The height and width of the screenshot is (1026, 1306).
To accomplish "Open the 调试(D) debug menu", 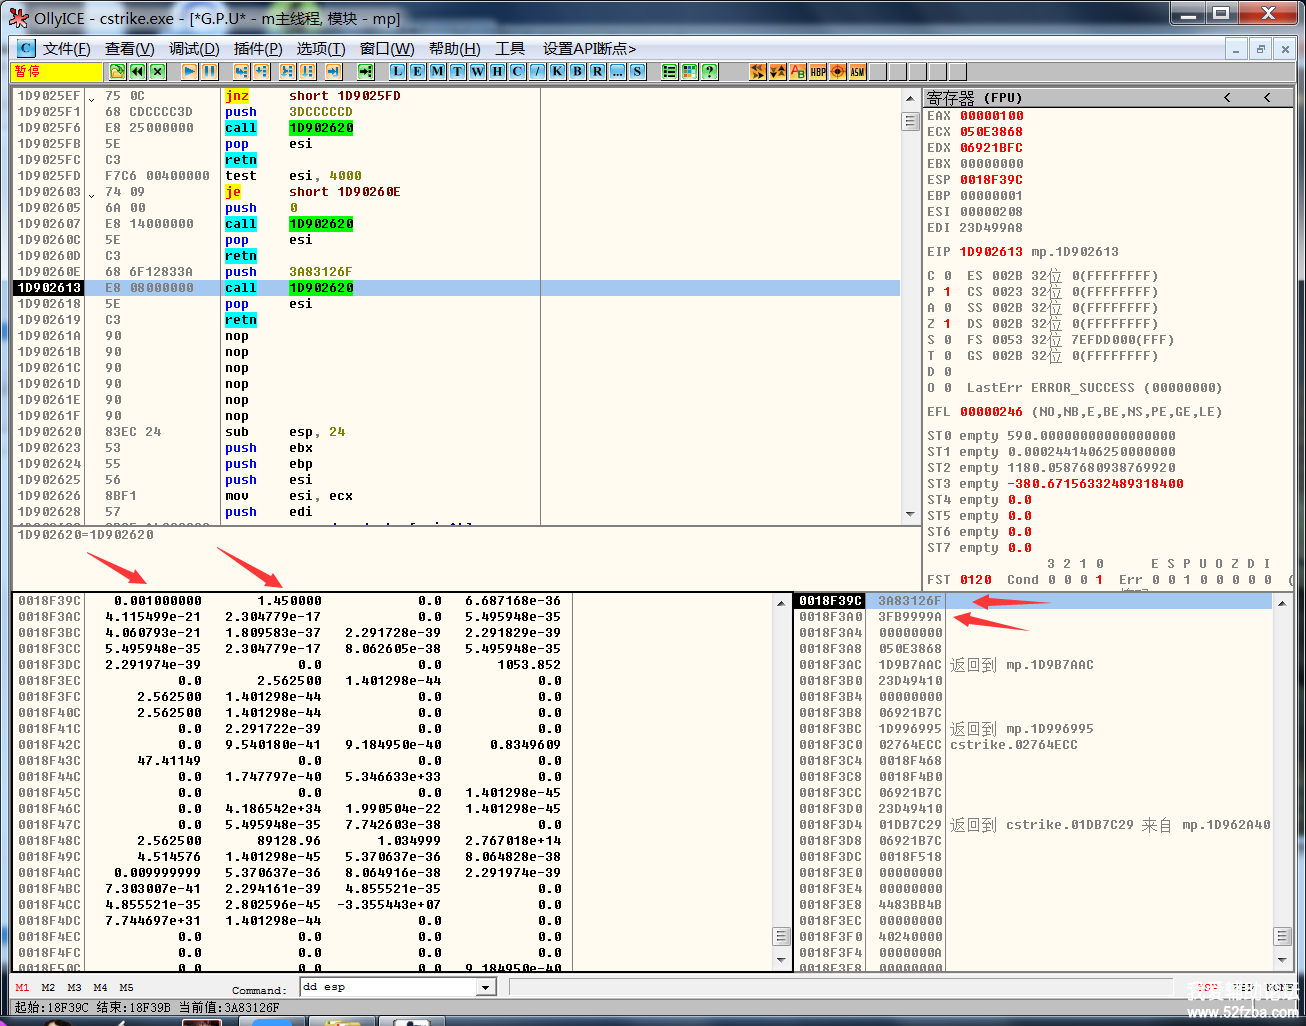I will coord(194,48).
